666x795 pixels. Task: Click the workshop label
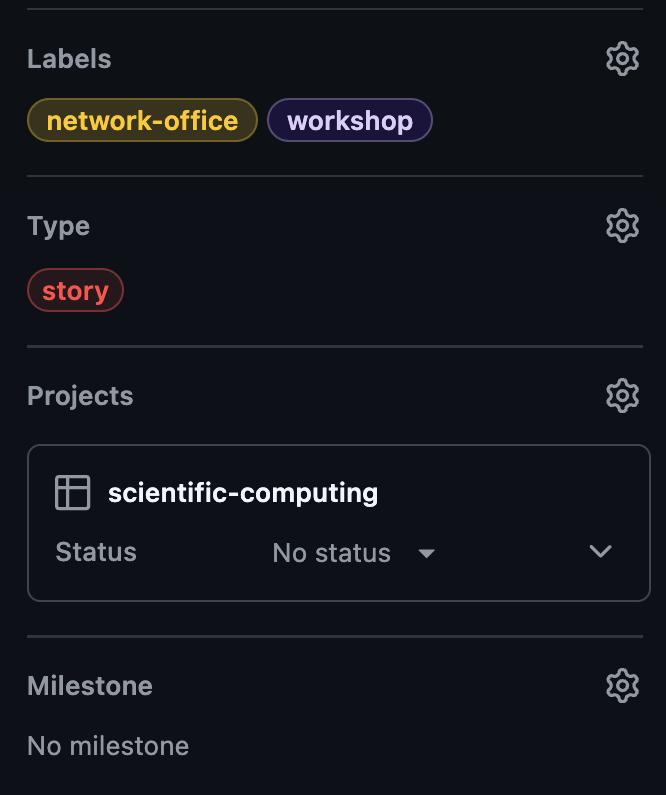click(350, 120)
